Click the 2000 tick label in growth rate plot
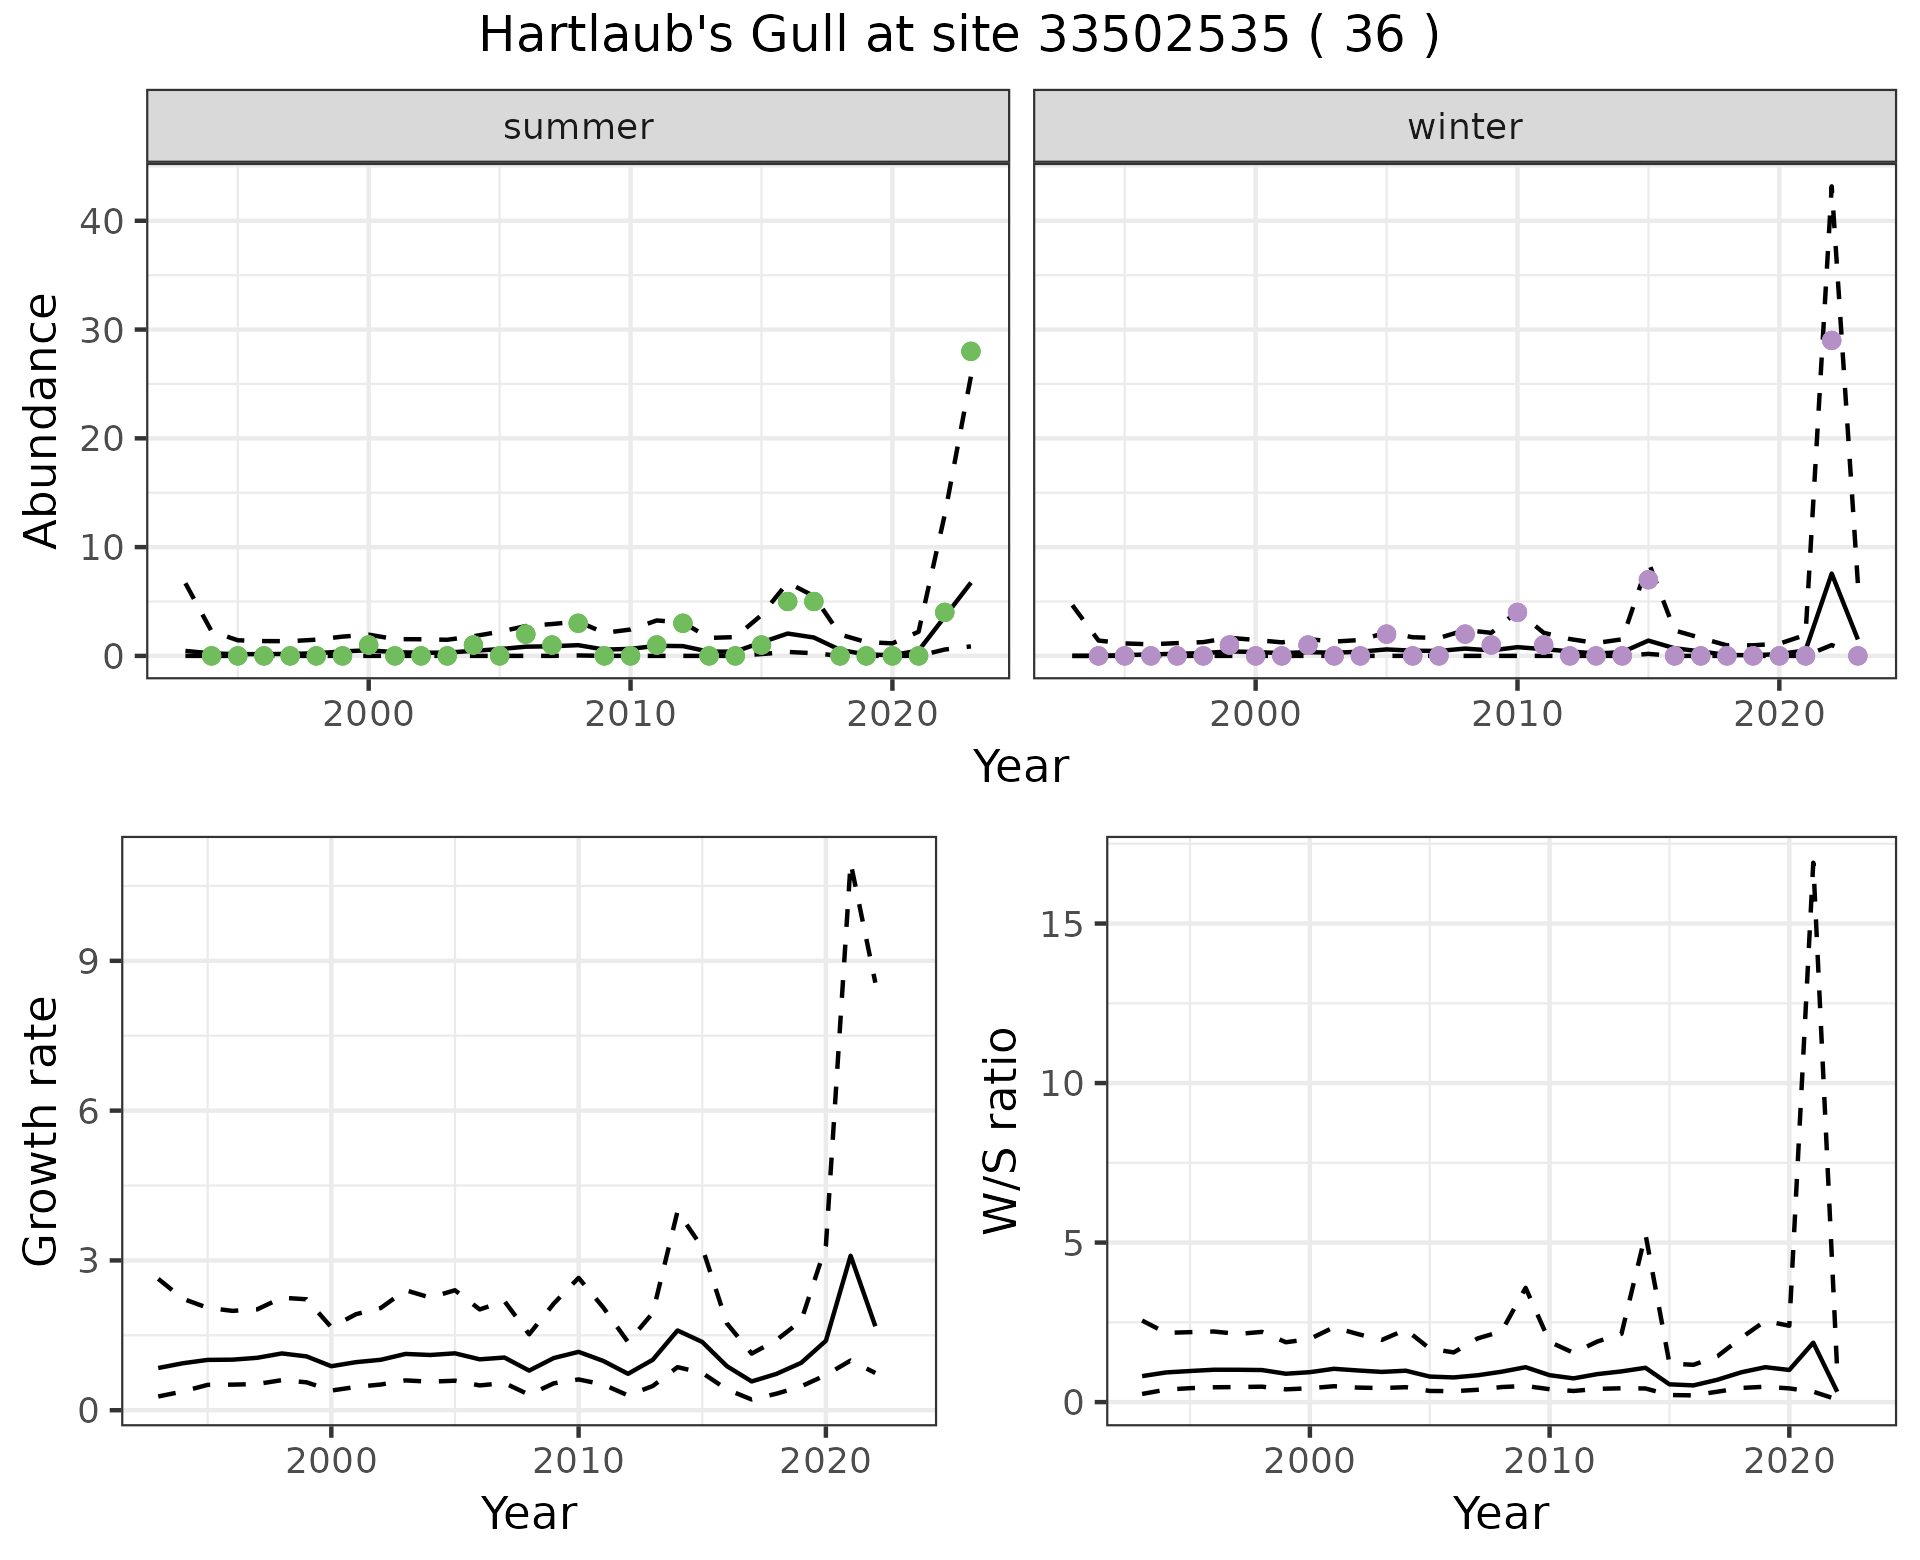 pos(331,1461)
